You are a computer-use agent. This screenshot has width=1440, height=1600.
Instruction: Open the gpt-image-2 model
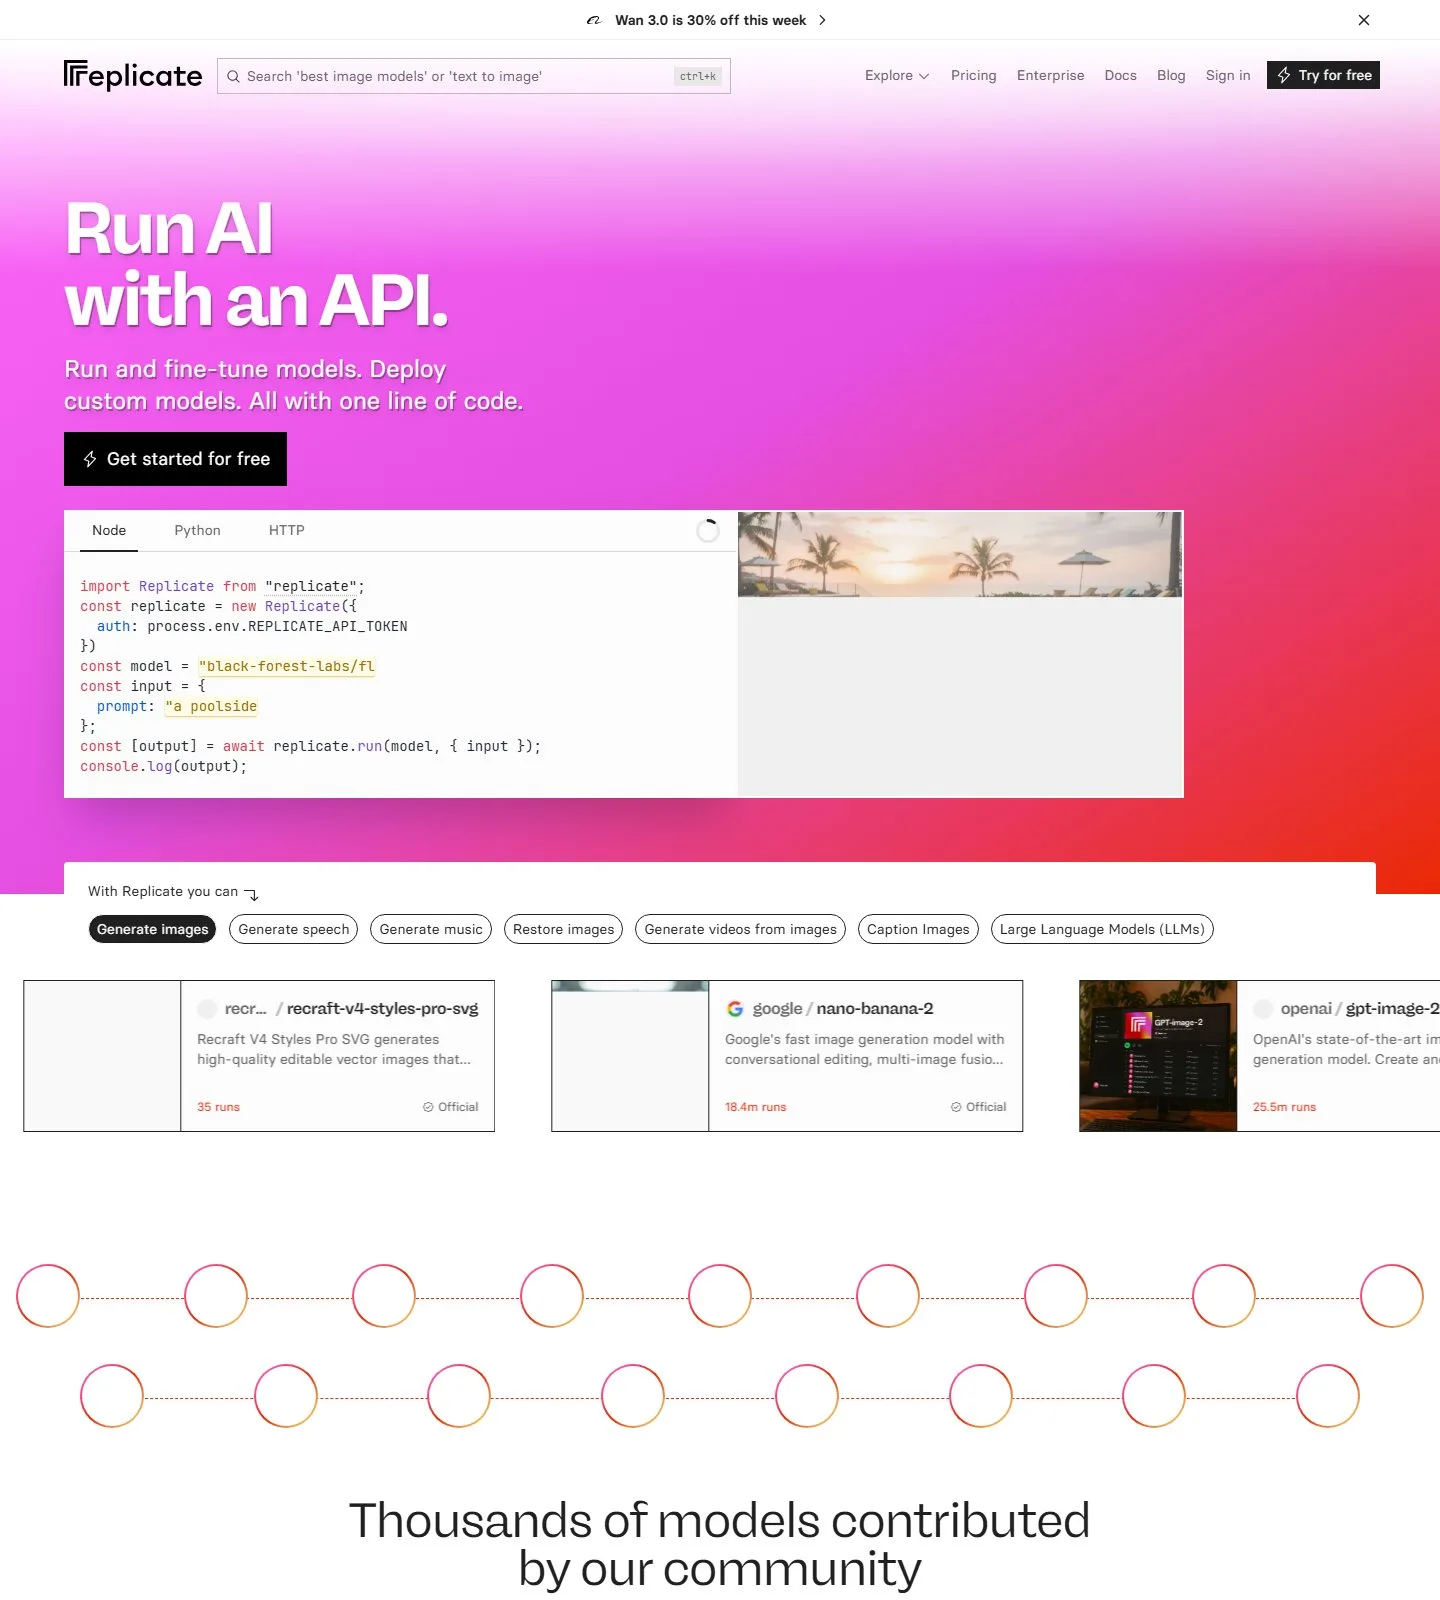coord(1392,1009)
